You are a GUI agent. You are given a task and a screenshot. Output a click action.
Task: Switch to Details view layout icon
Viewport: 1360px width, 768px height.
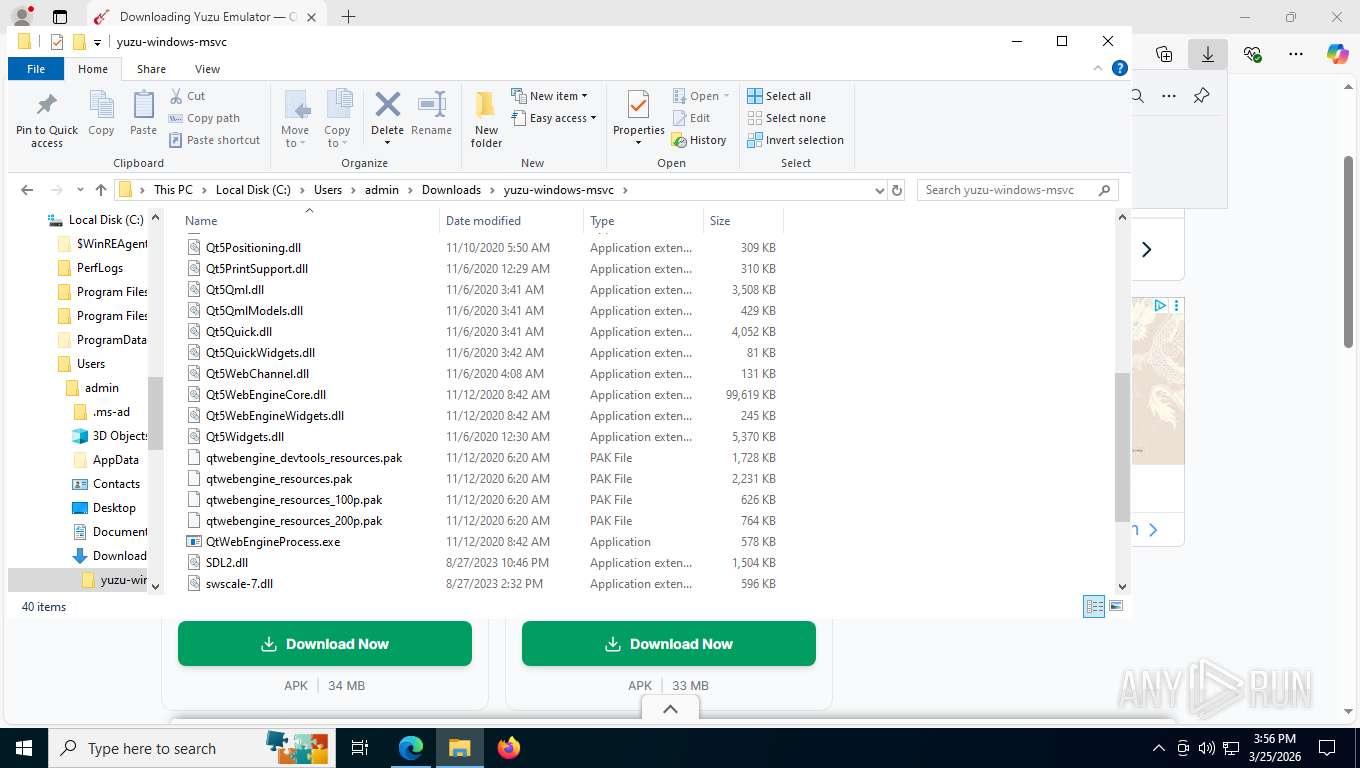coord(1095,607)
